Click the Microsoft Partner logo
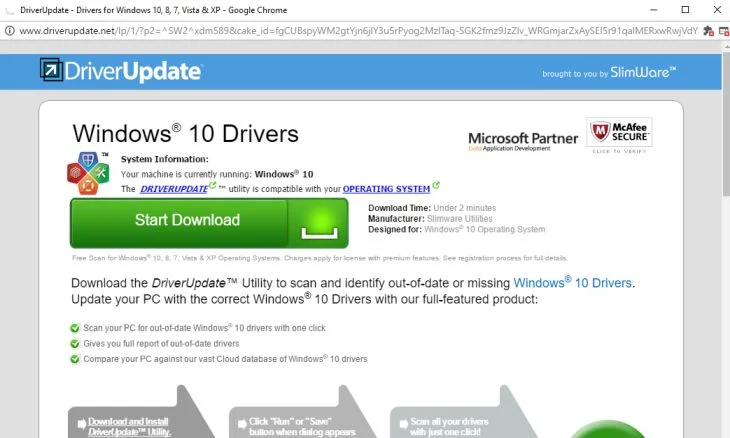The image size is (730, 438). tap(523, 141)
